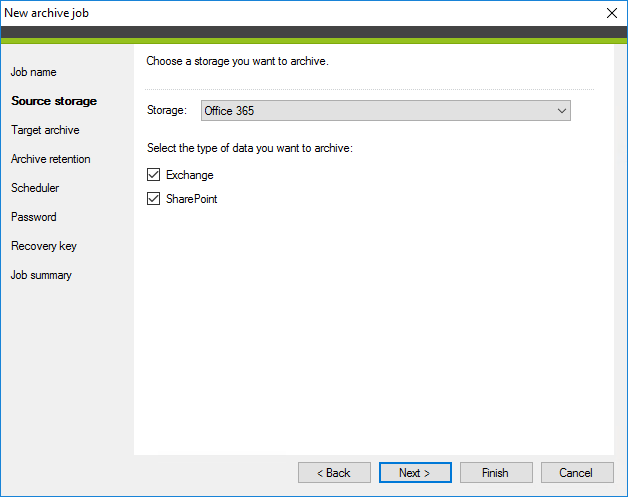Viewport: 628px width, 497px height.
Task: Navigate to the Recovery key step
Action: coord(44,246)
